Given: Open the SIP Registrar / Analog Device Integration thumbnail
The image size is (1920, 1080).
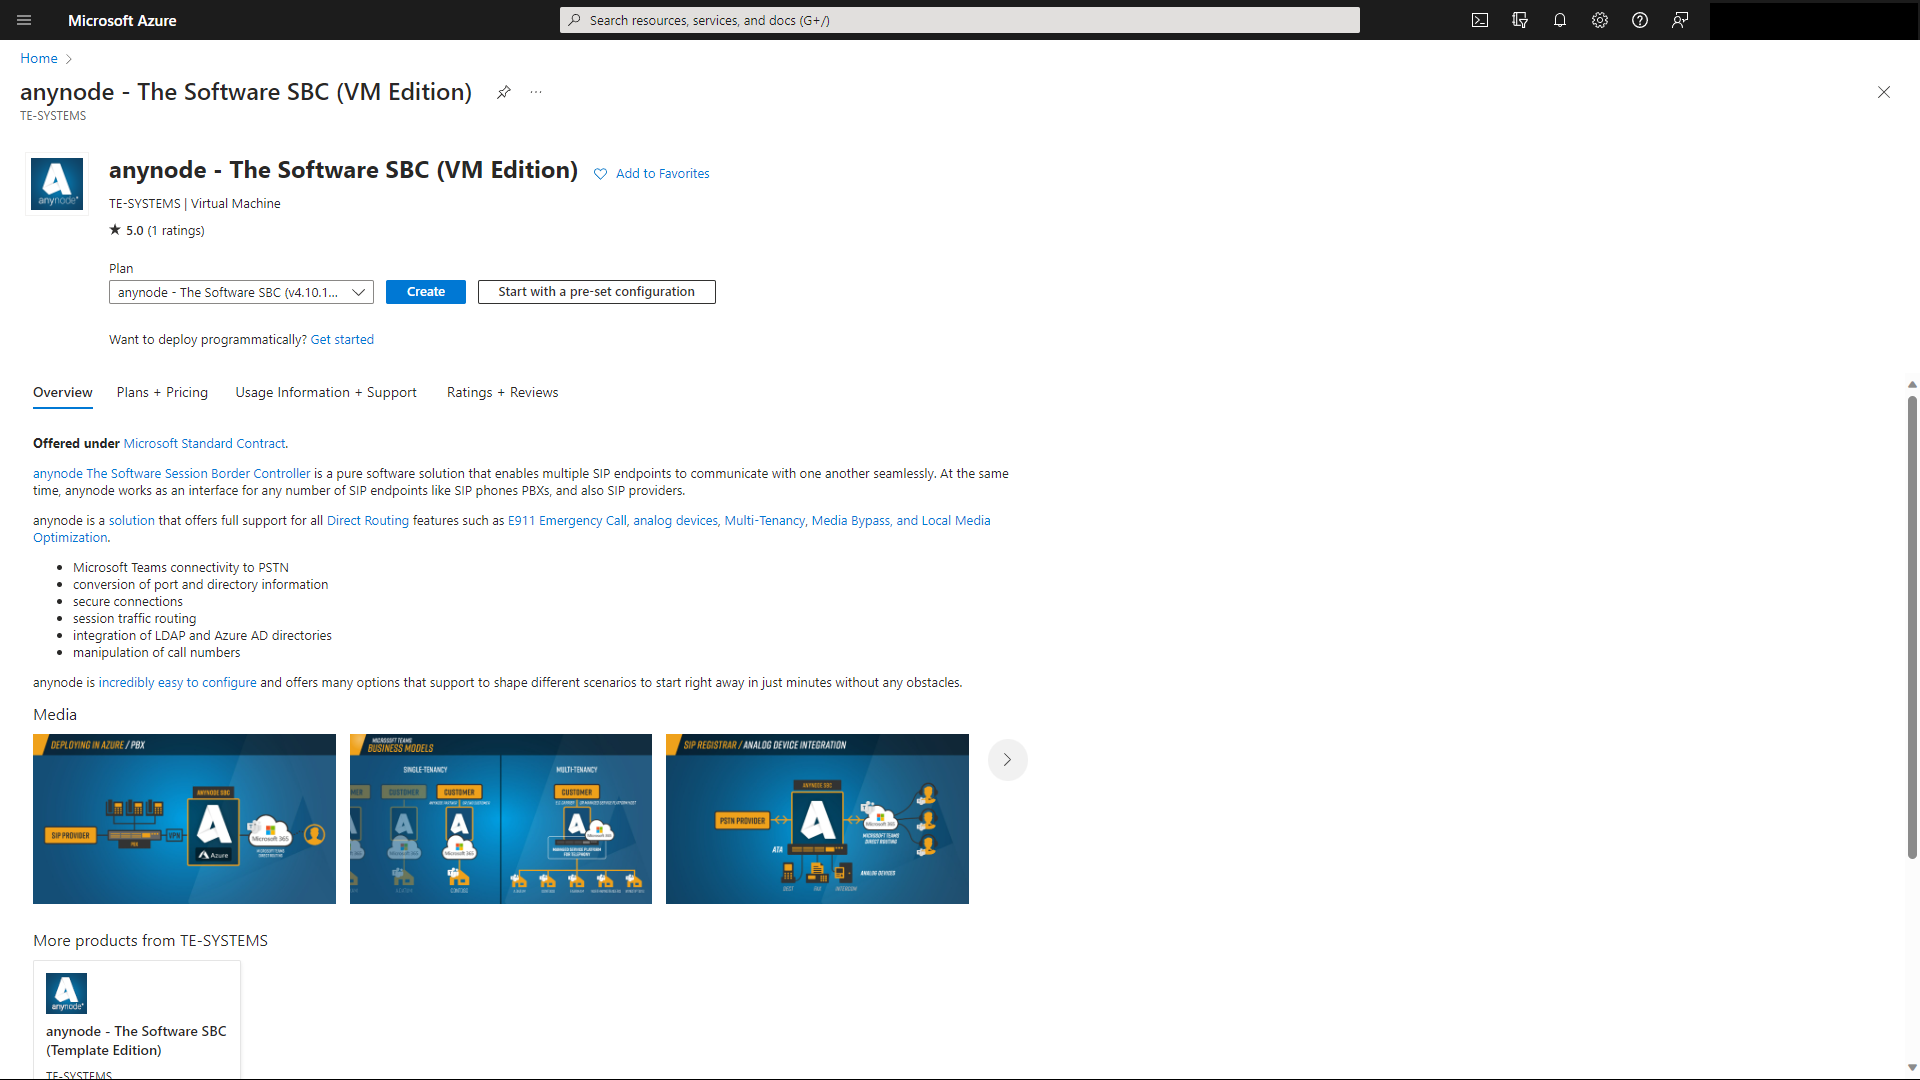Looking at the screenshot, I should click(817, 819).
